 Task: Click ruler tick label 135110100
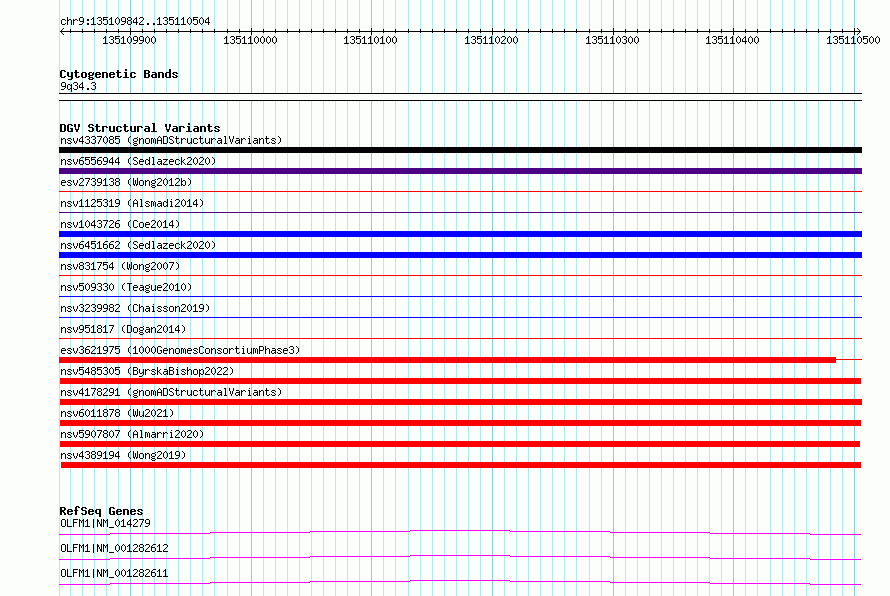pyautogui.click(x=371, y=40)
